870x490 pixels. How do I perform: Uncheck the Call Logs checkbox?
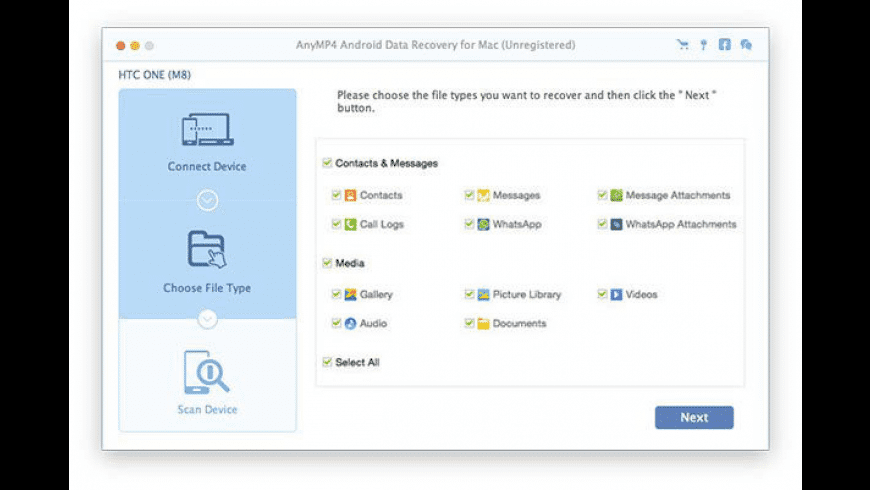click(336, 224)
